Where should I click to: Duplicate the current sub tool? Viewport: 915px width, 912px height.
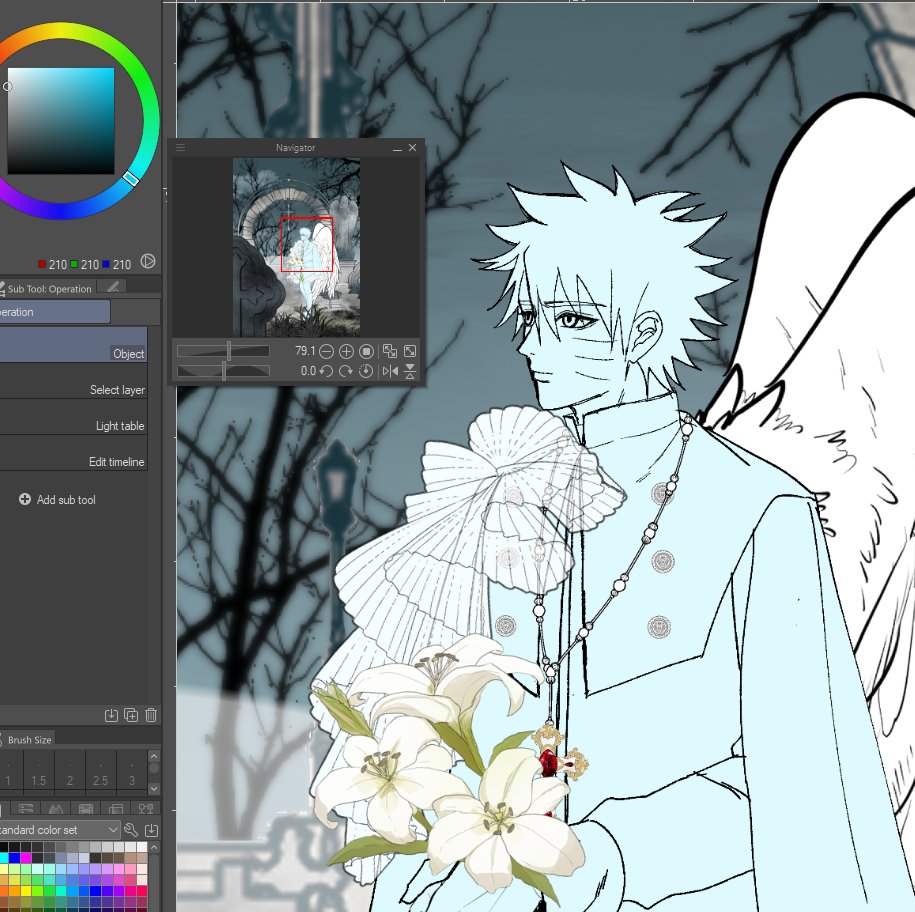[x=131, y=715]
